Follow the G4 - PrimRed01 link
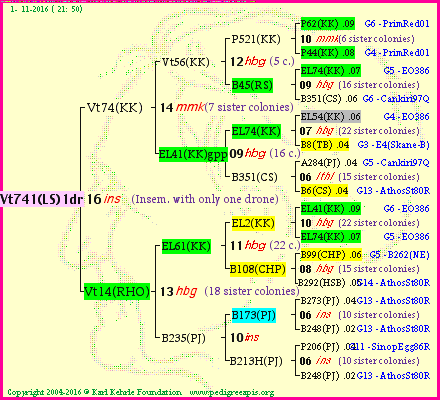Viewport: 440px width, 400px height. pos(397,53)
